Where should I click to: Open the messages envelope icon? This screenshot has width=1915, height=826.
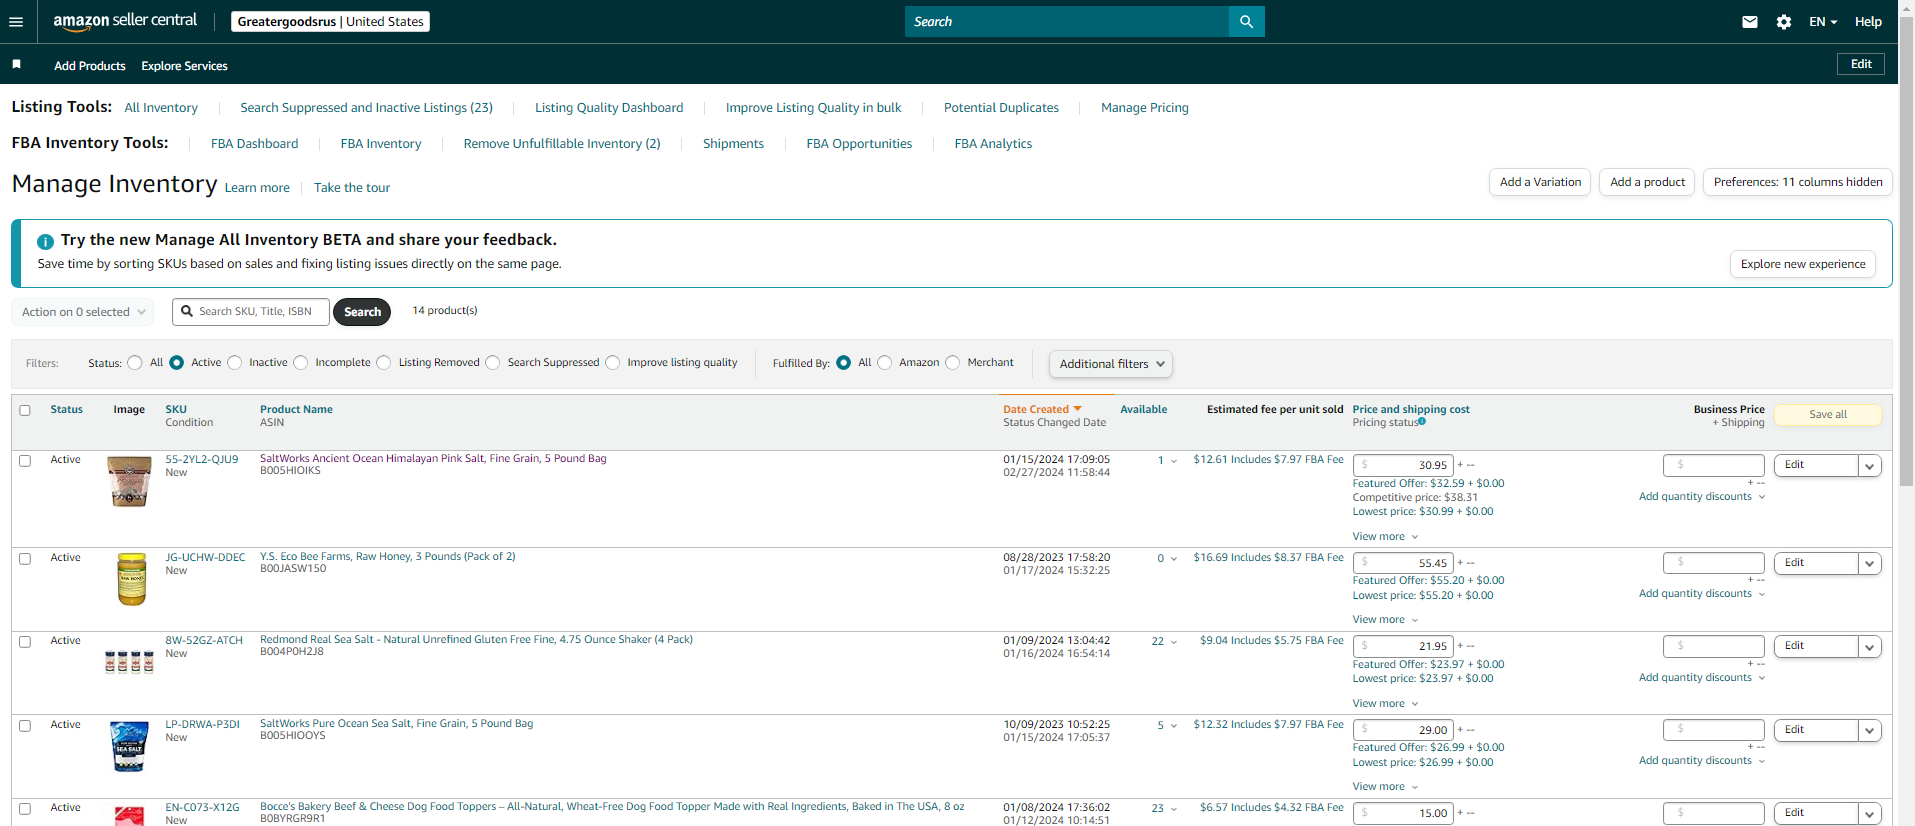1750,22
